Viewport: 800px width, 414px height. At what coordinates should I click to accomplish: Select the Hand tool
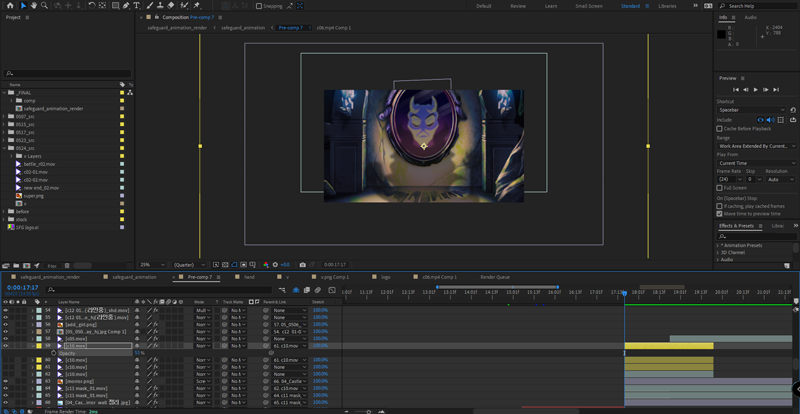point(33,6)
